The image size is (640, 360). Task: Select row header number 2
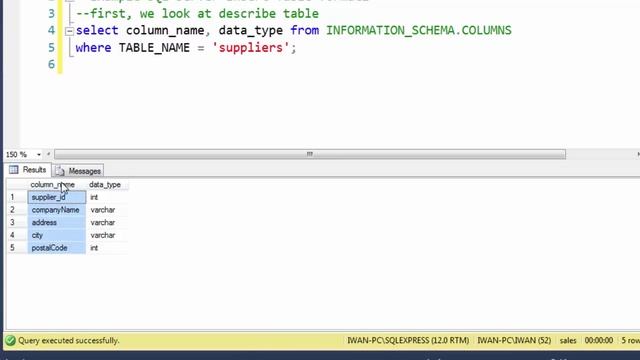[17, 210]
